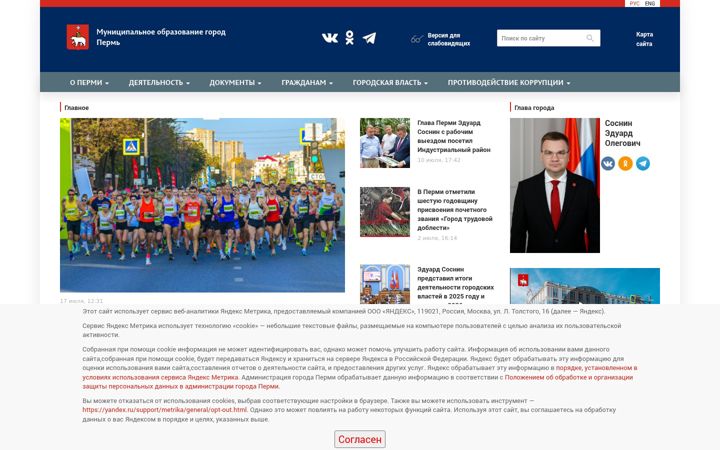Open thumbnail of итоги деятельности 2025 news

pyautogui.click(x=385, y=284)
